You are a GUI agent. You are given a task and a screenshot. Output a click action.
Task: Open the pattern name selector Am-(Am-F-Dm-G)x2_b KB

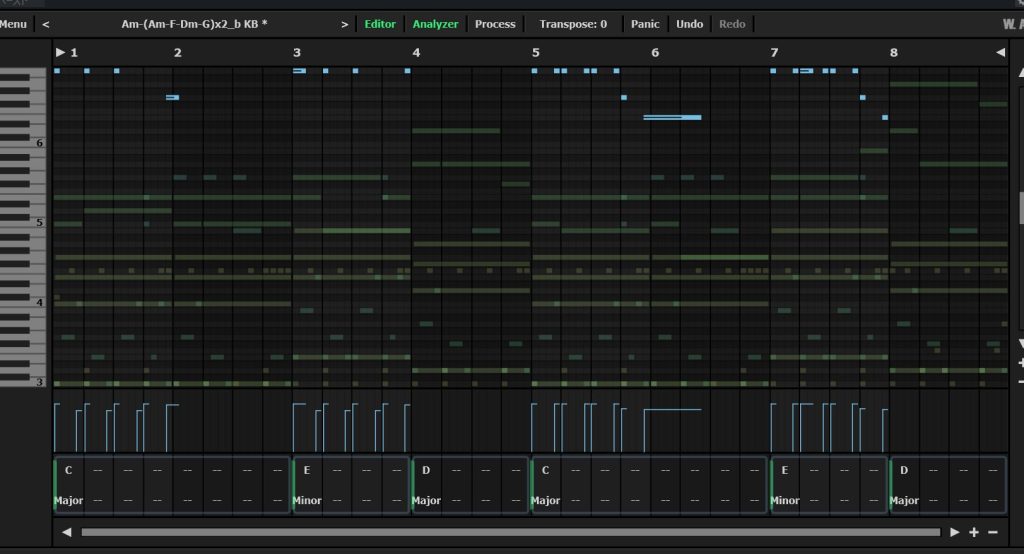[x=195, y=24]
